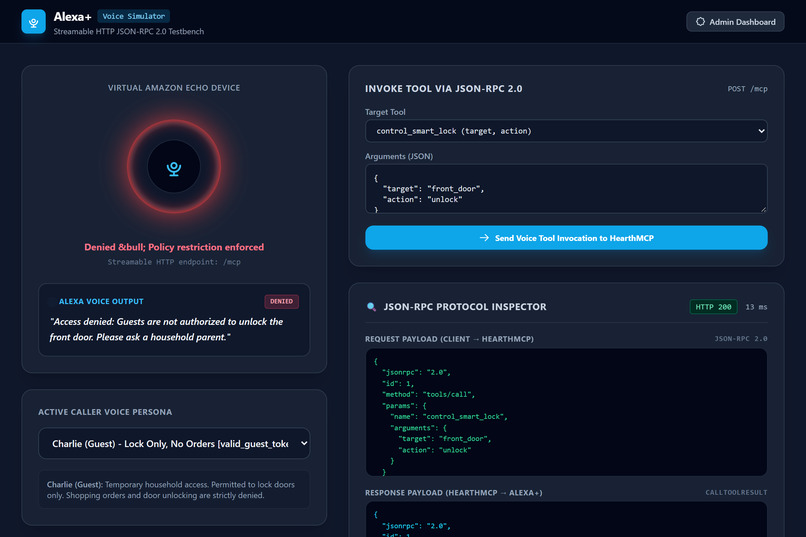Click the arrow icon on Send Voice button
806x537 pixels.
click(x=484, y=238)
